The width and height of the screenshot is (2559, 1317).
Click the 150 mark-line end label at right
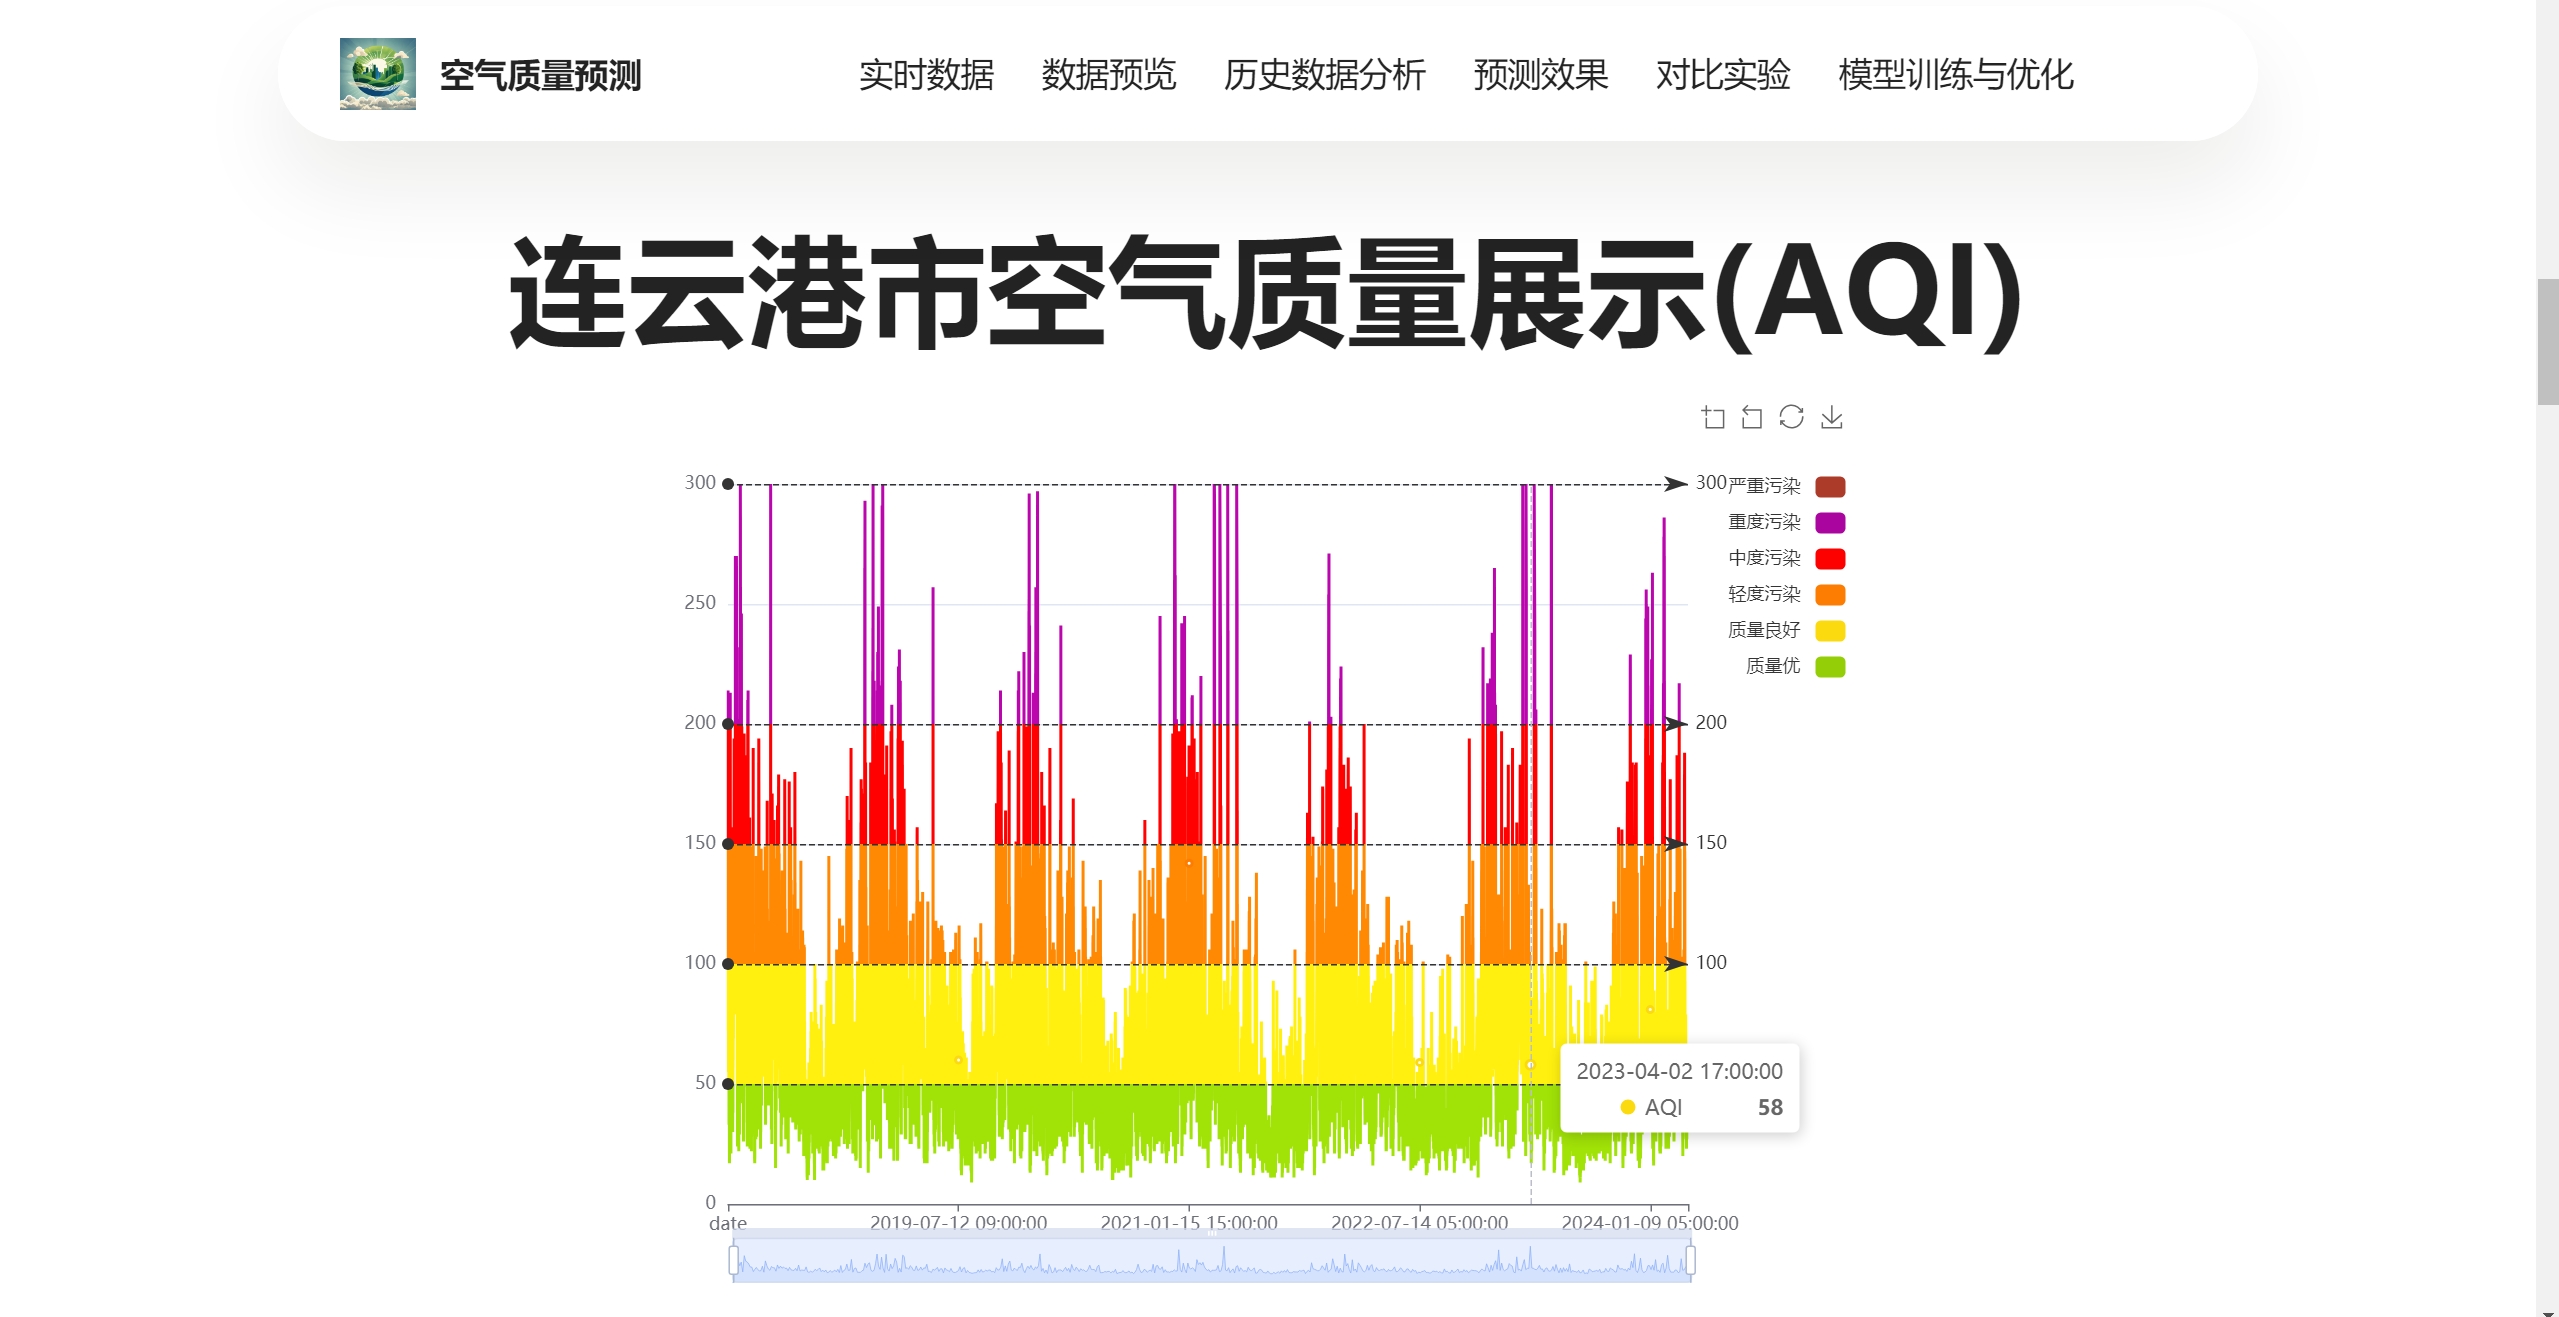[x=1711, y=842]
